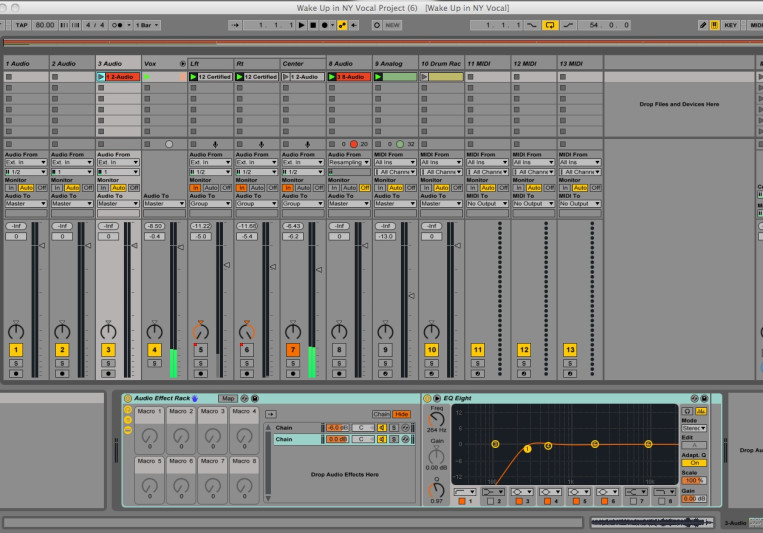Set Lft track monitor to Auto
Viewport: 763px width, 533px height.
[211, 188]
